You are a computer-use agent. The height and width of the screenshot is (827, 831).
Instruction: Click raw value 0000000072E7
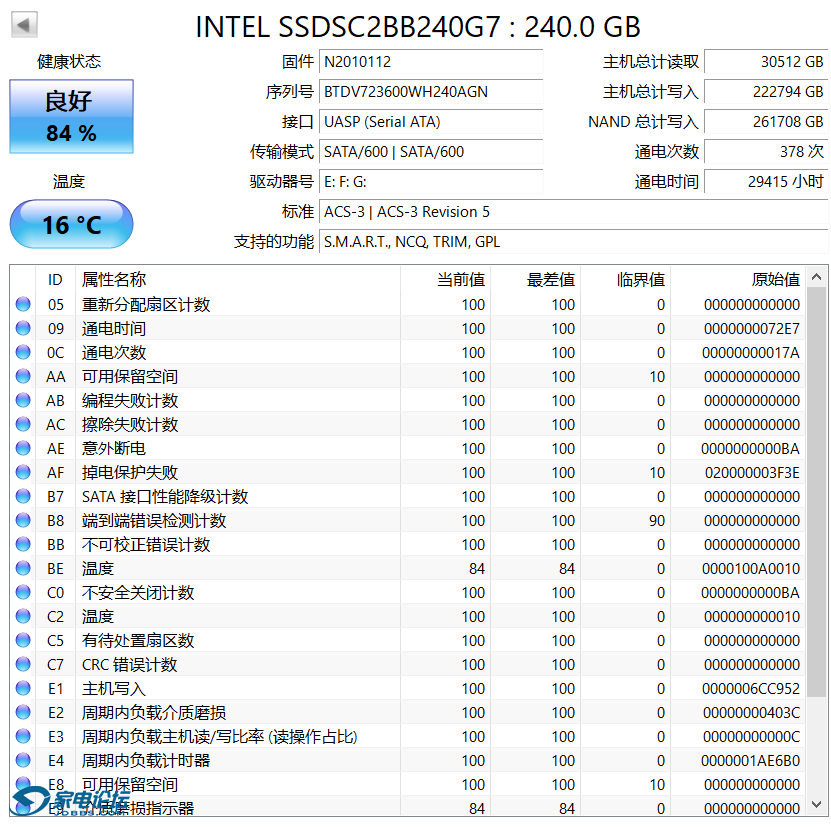coord(752,329)
